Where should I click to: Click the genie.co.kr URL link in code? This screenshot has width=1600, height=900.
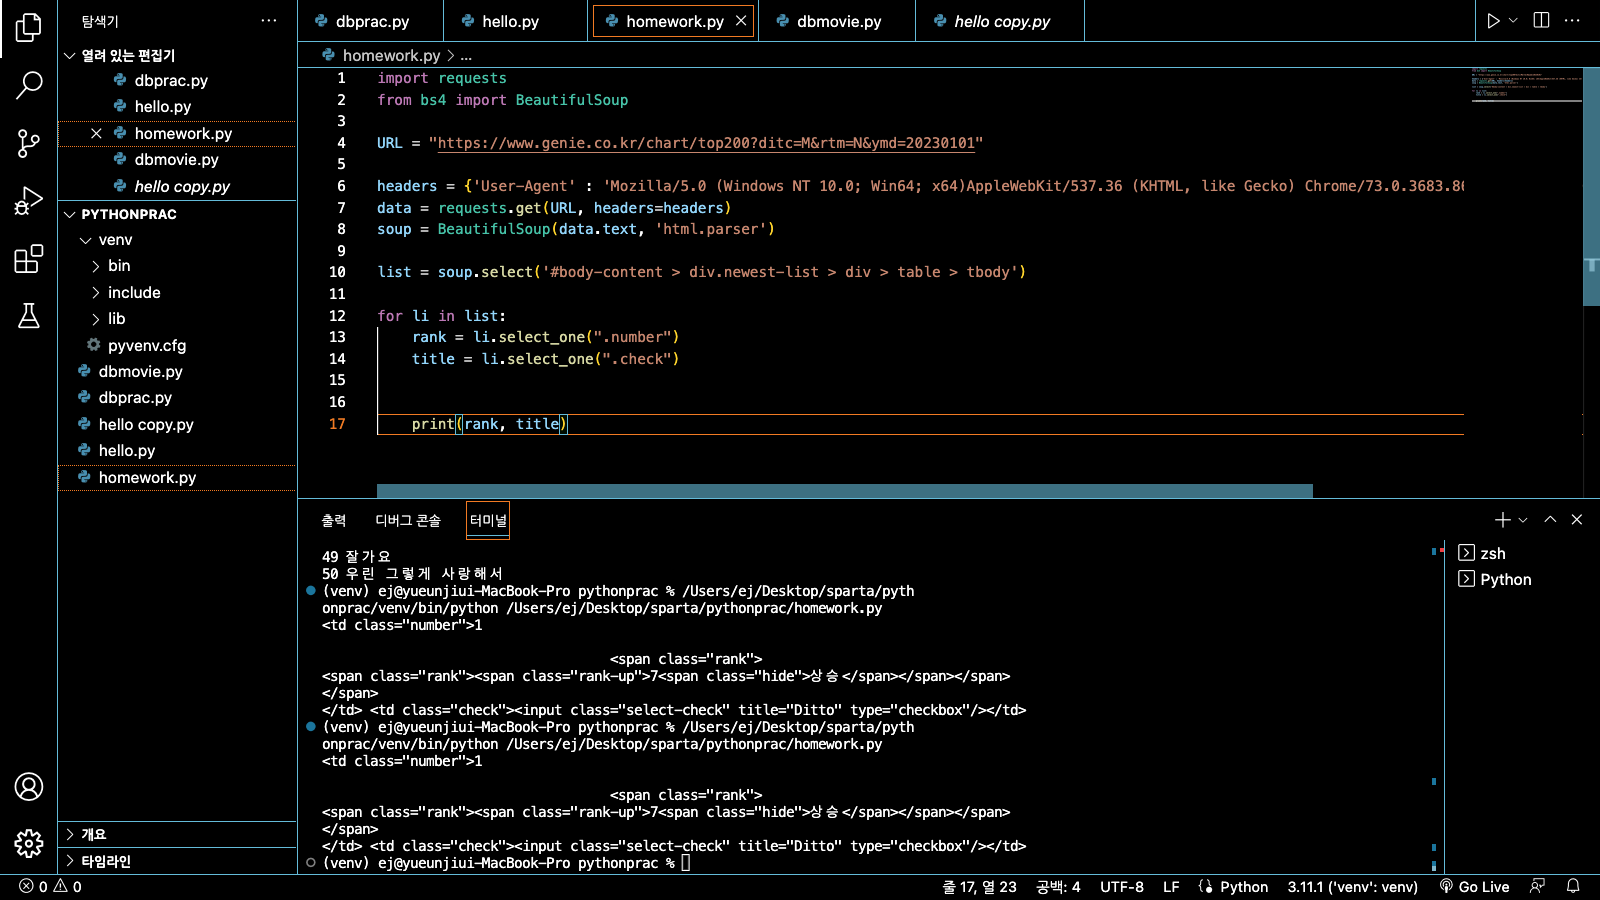coord(706,143)
